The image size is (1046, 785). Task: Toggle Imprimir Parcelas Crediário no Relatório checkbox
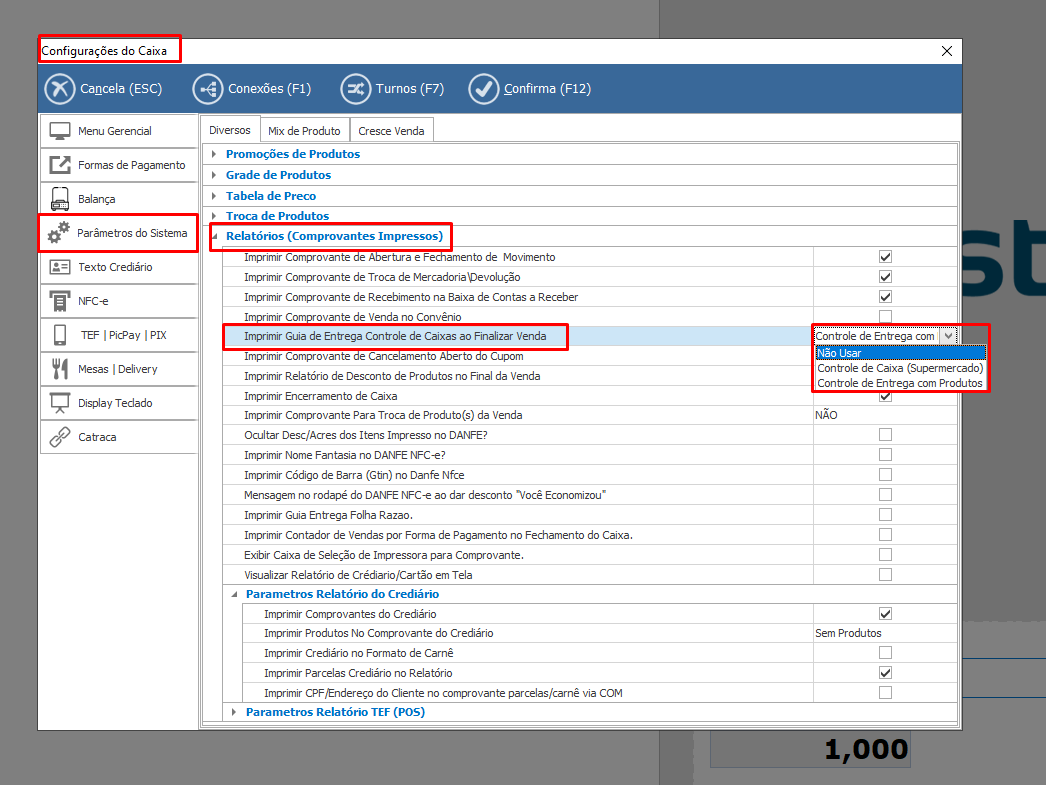coord(885,673)
